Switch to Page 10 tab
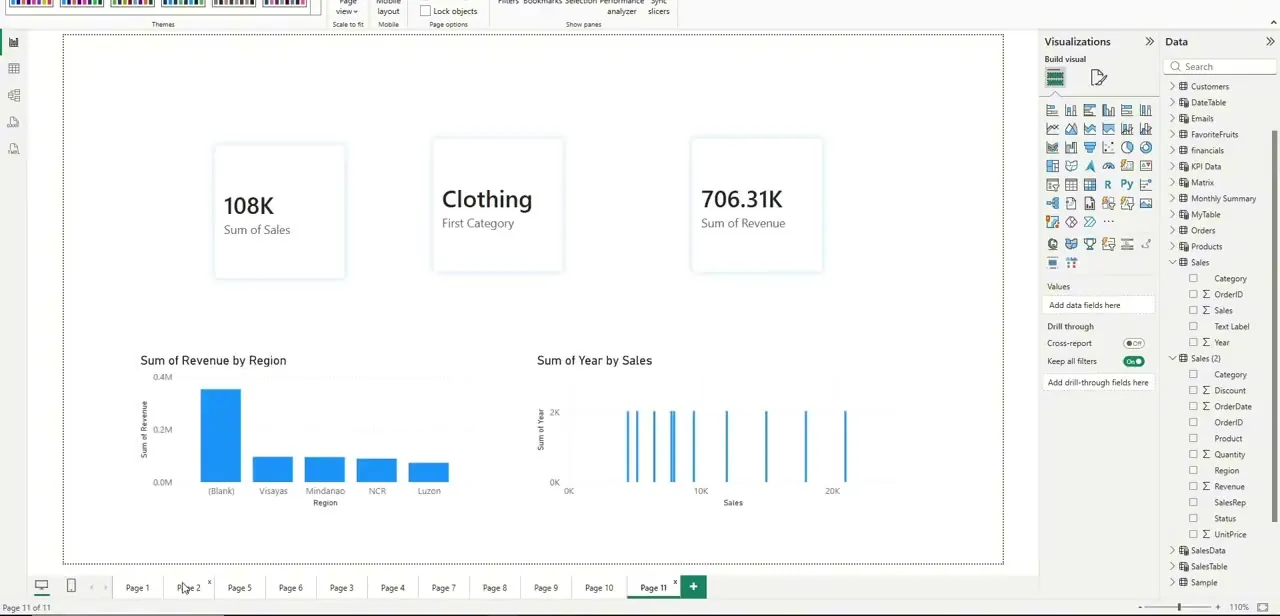This screenshot has width=1280, height=616. 599,588
